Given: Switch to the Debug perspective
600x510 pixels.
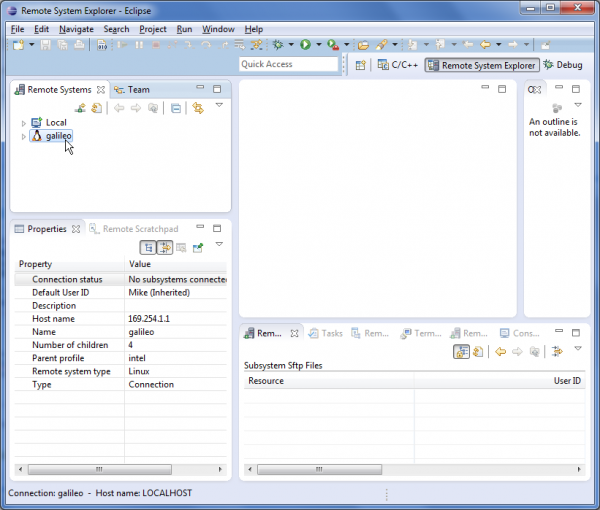Looking at the screenshot, I should [x=563, y=65].
